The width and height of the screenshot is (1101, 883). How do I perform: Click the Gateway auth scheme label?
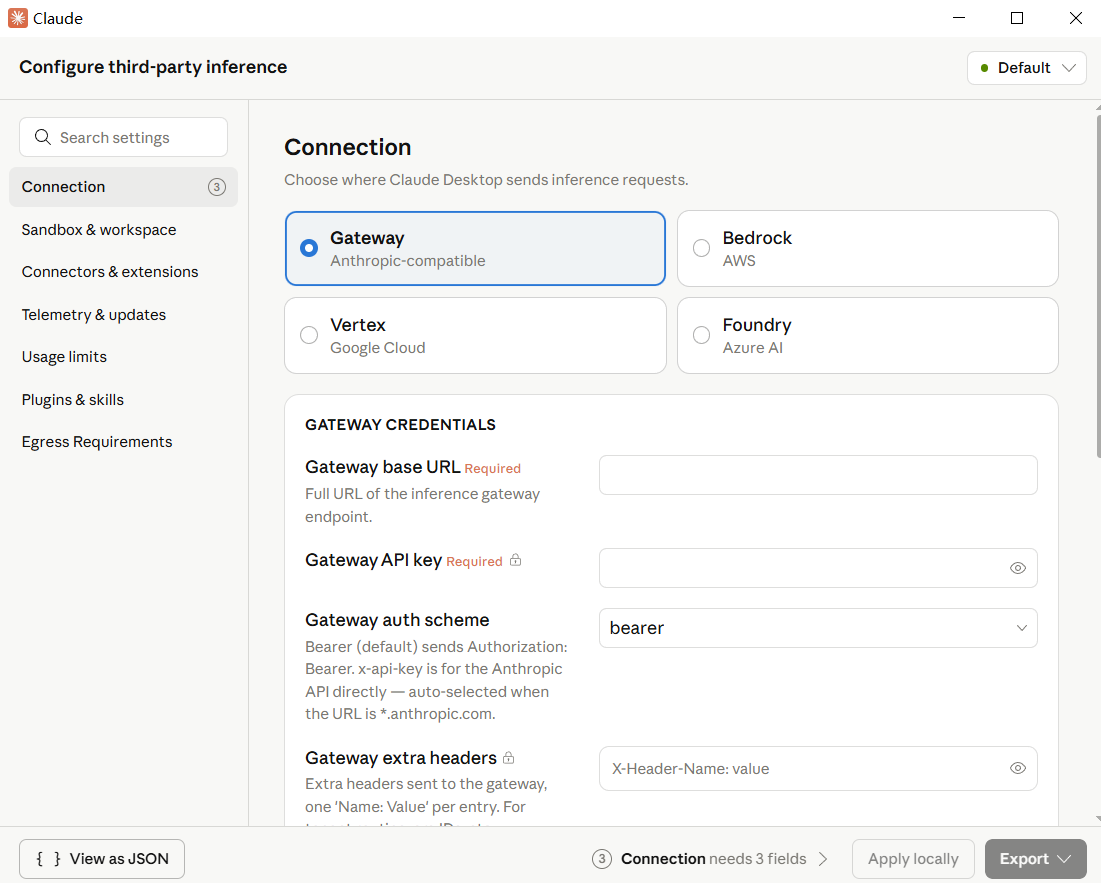397,620
